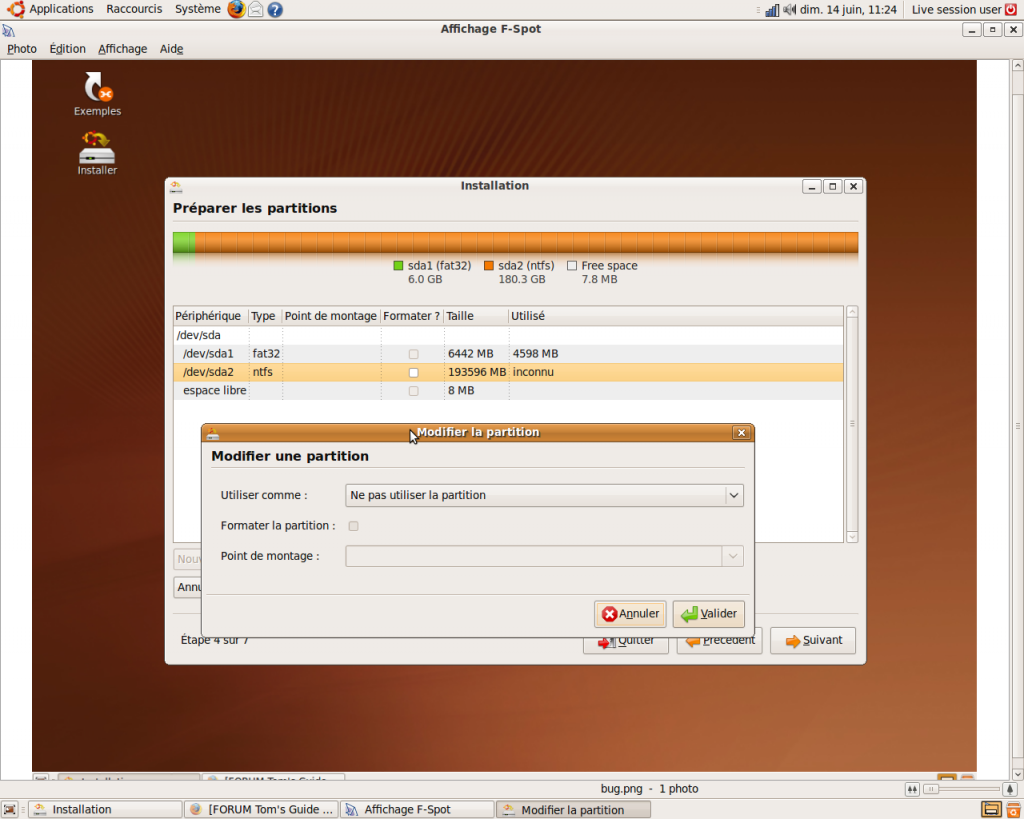Switch to Installation in the taskbar

107,810
